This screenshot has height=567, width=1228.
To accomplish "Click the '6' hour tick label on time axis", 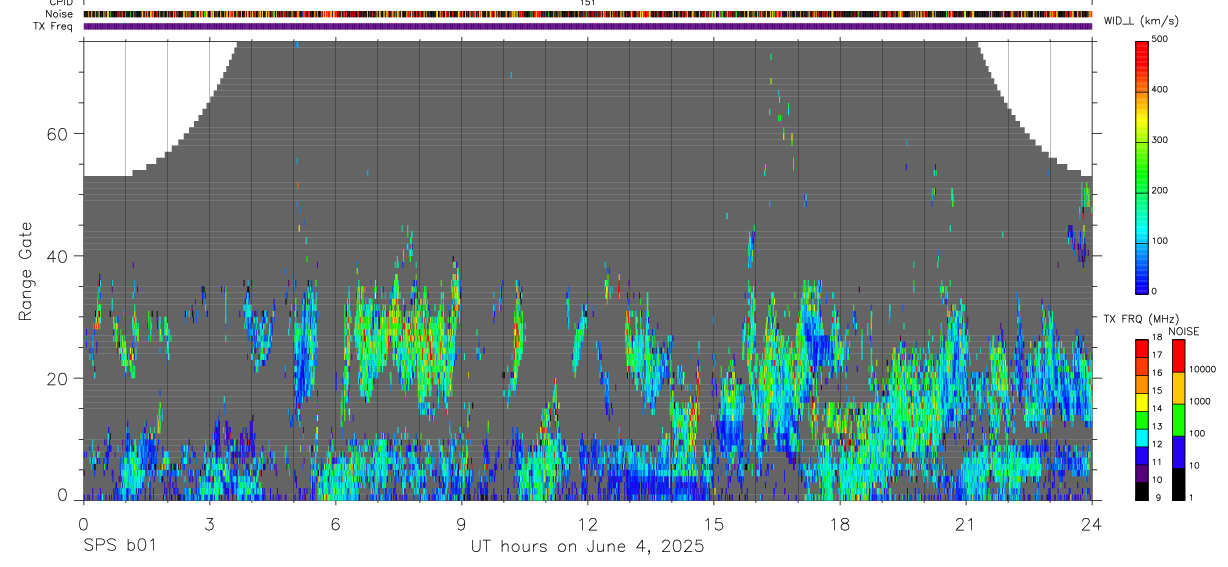I will (x=335, y=524).
